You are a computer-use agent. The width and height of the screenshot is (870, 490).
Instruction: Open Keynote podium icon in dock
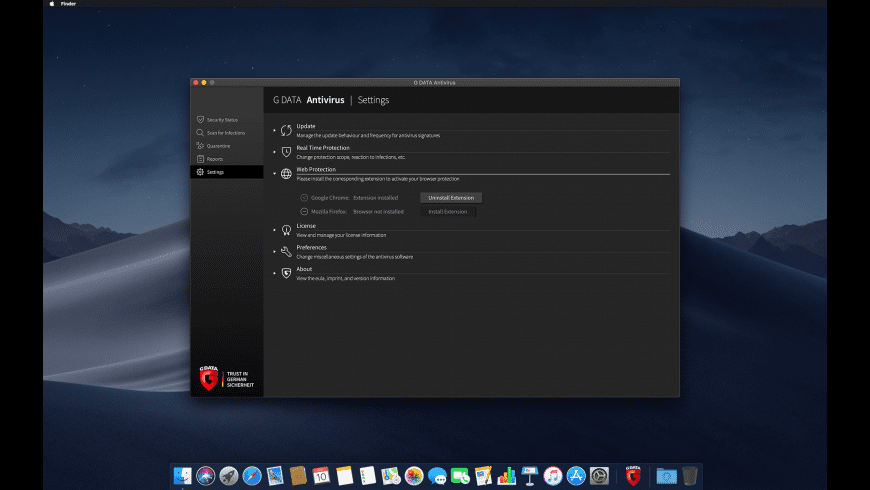click(x=530, y=476)
